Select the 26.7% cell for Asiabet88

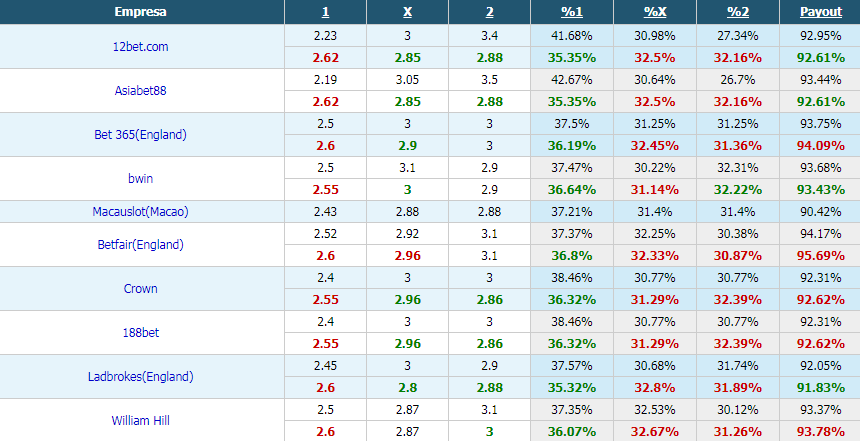[x=738, y=80]
